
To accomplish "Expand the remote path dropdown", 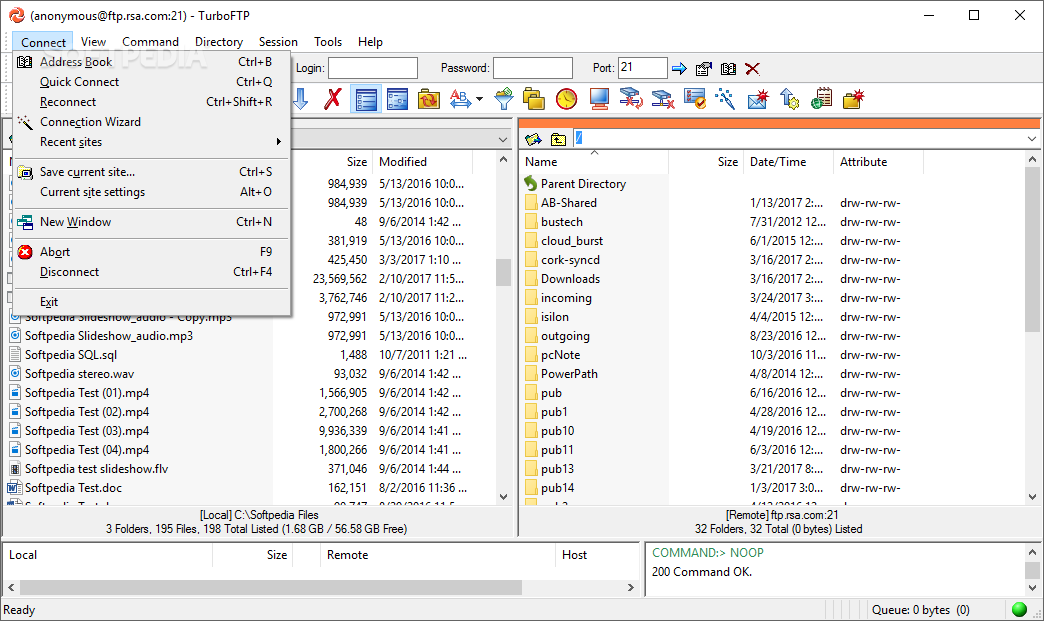I will pyautogui.click(x=1032, y=139).
